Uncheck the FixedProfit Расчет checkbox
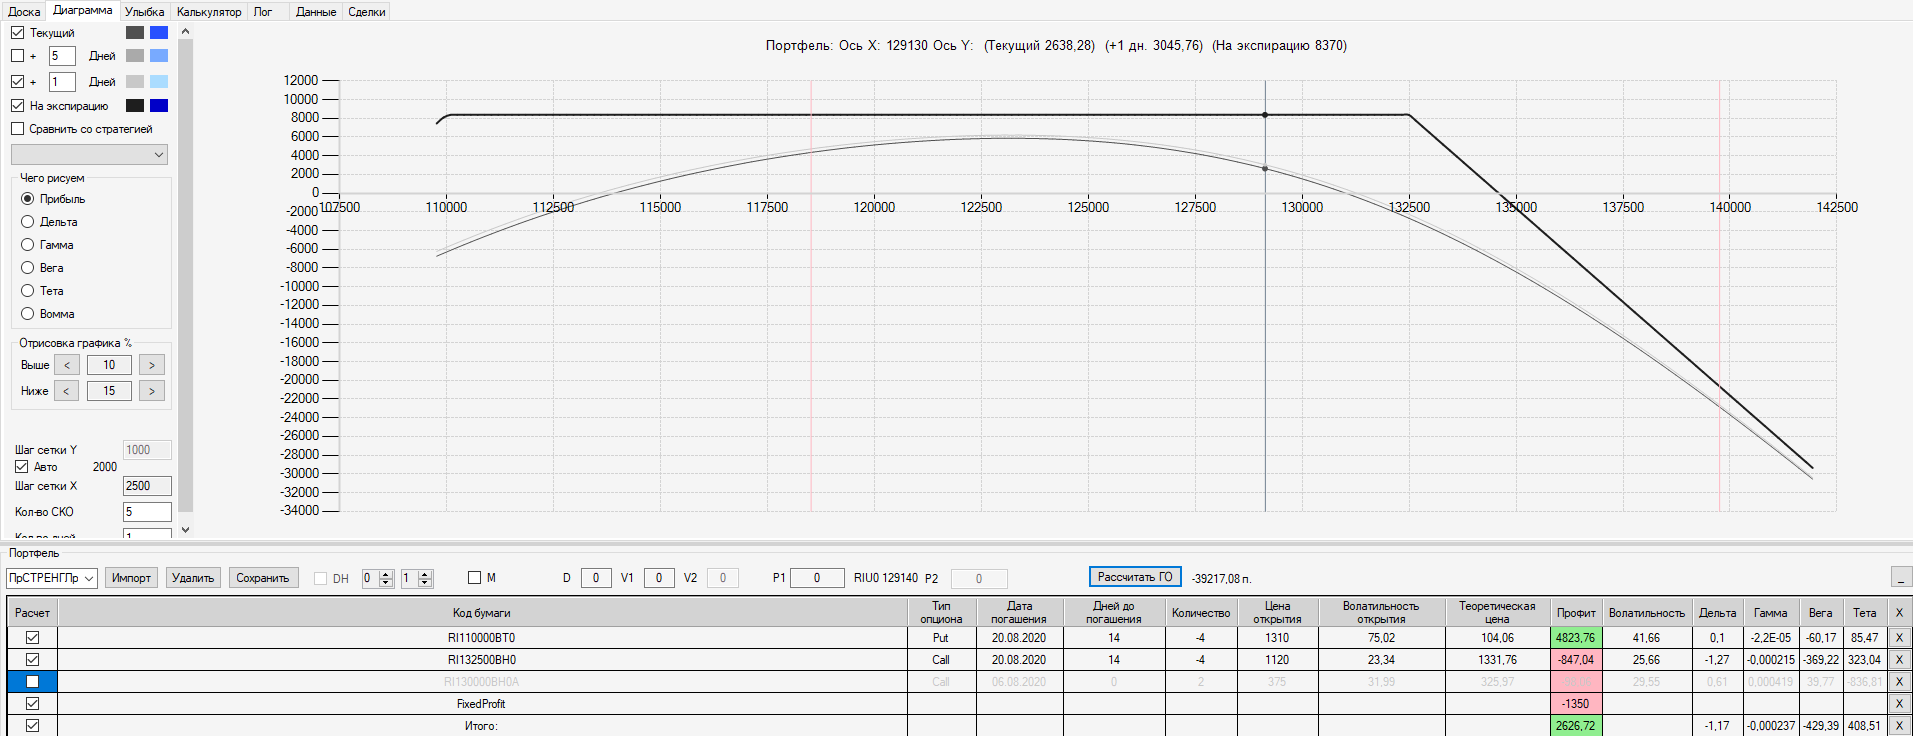 32,704
